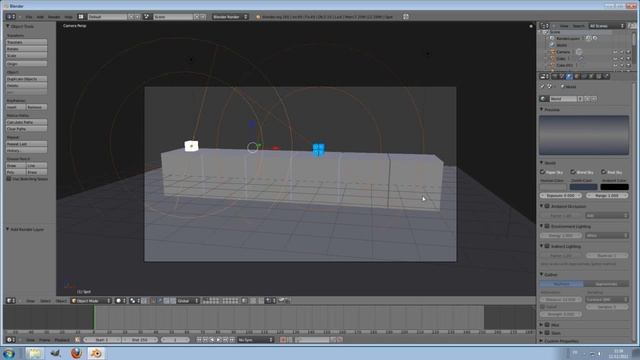Click Translate button in Object Tools
Viewport: 640px width, 360px height.
click(x=26, y=42)
